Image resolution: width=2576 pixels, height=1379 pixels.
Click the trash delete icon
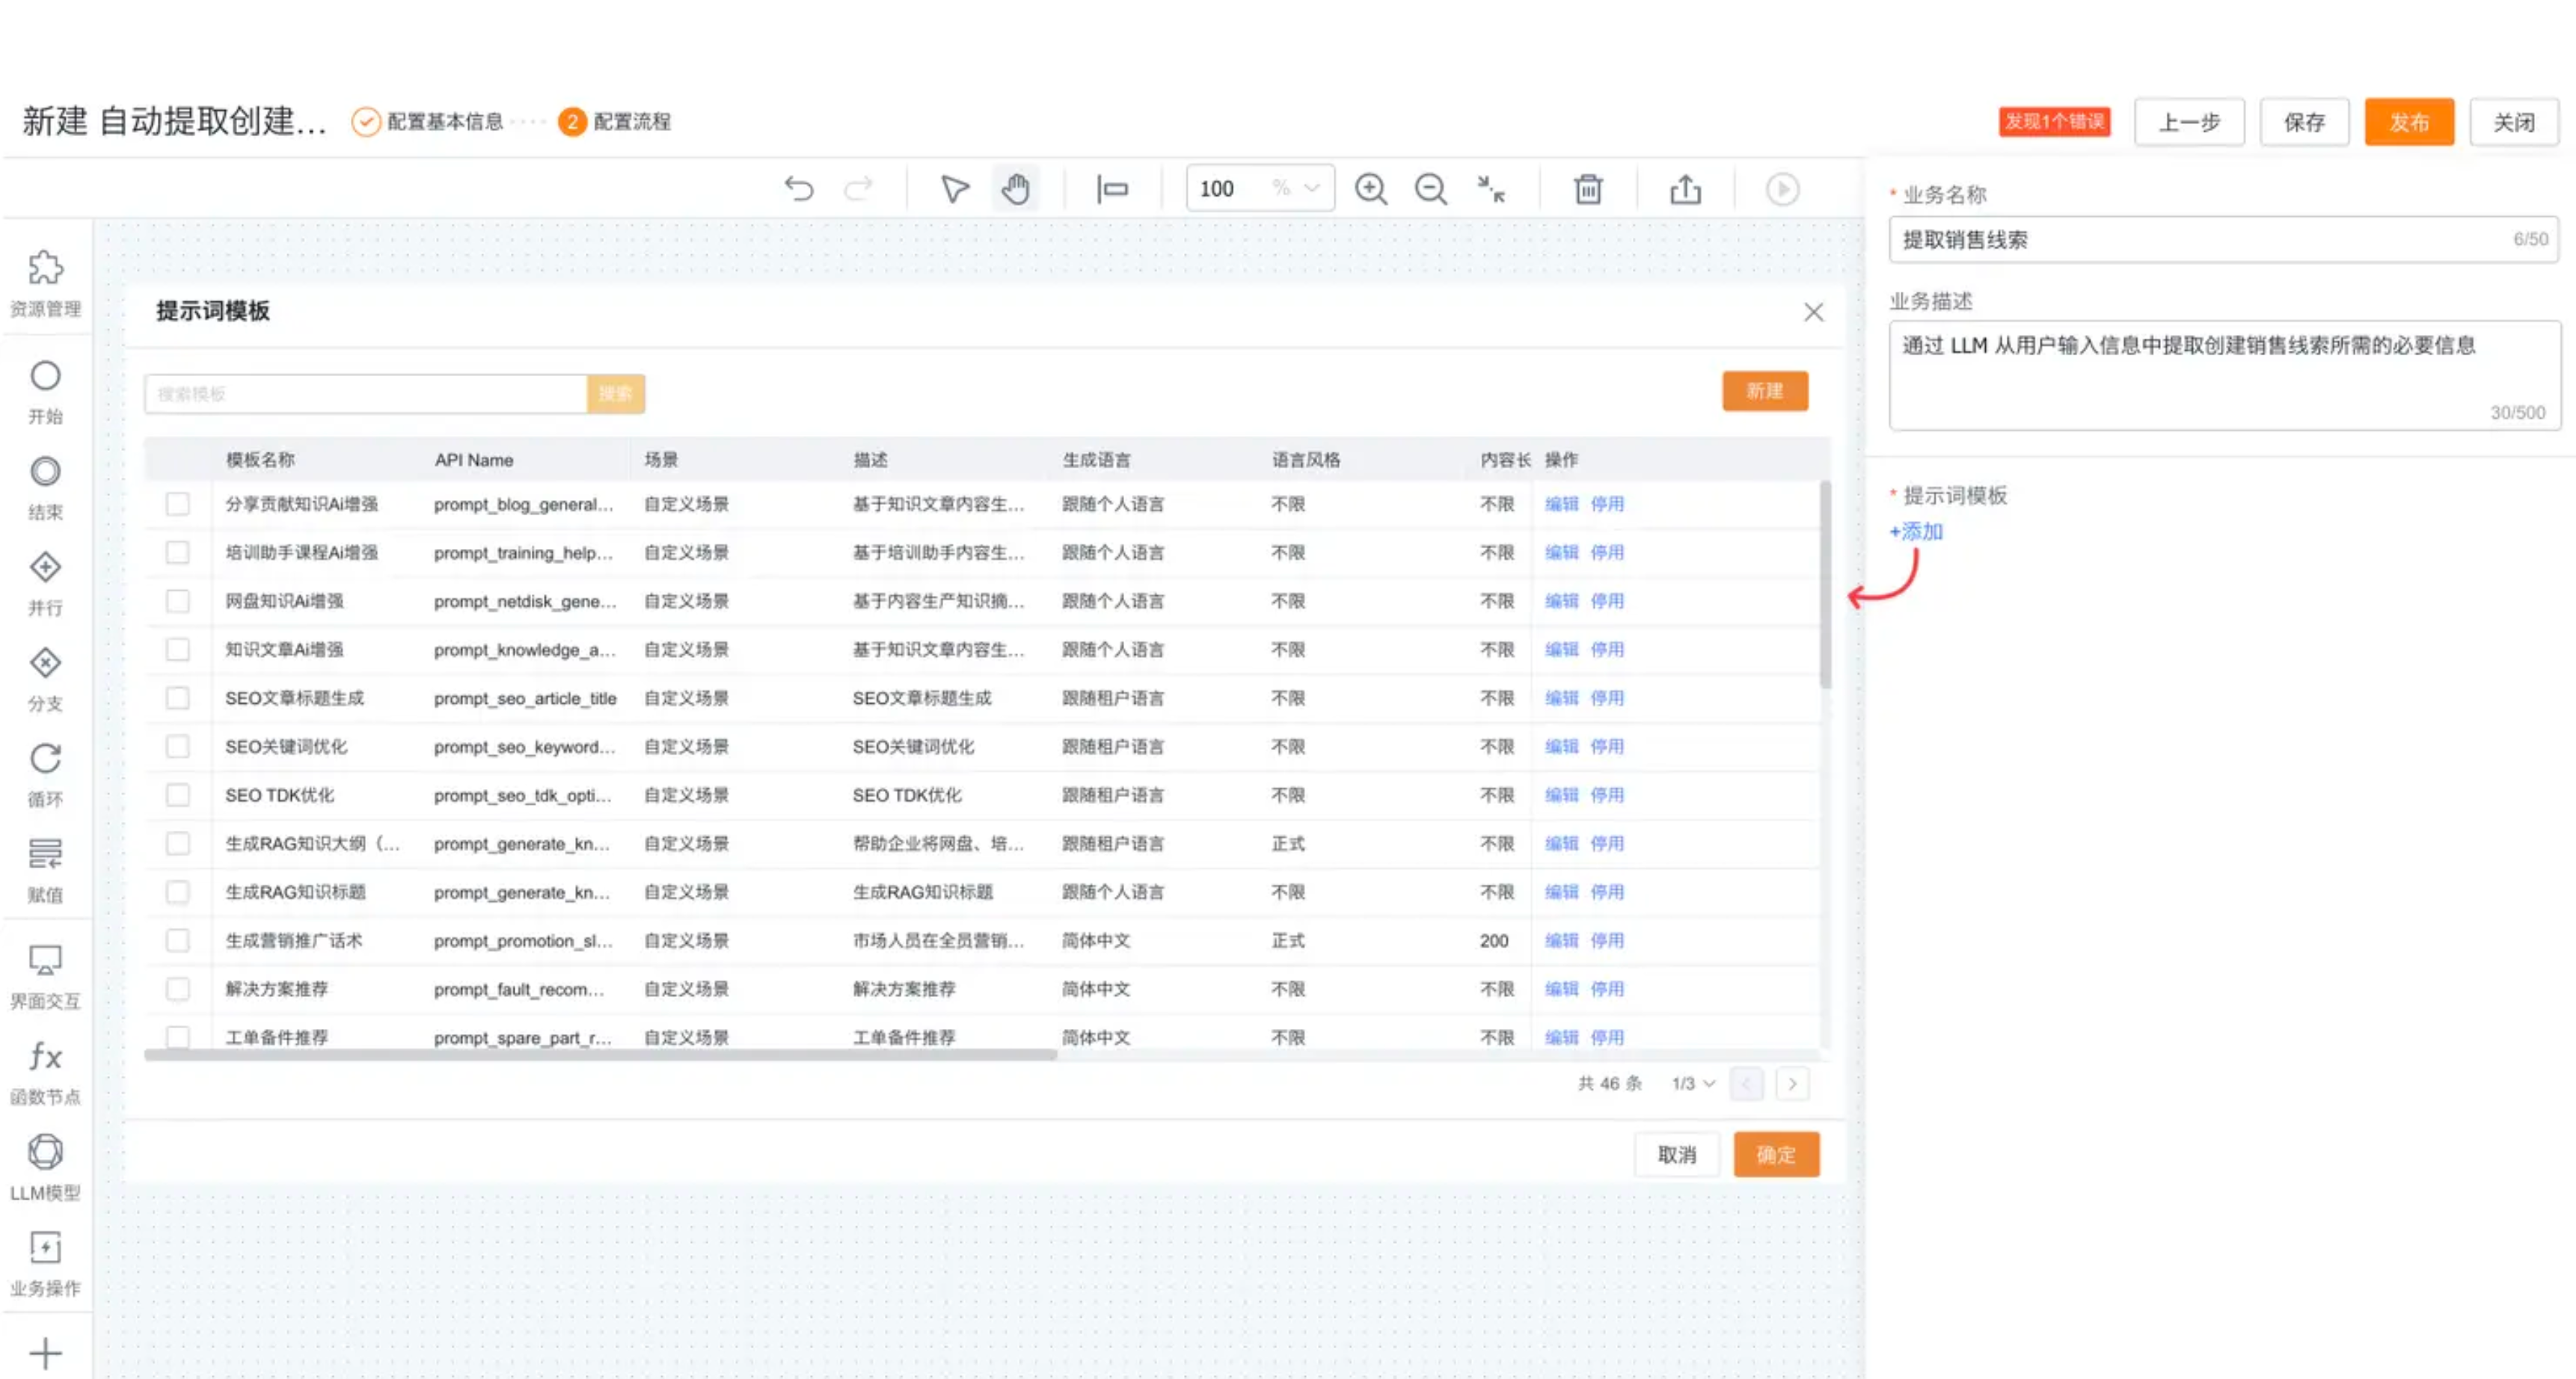[1588, 189]
